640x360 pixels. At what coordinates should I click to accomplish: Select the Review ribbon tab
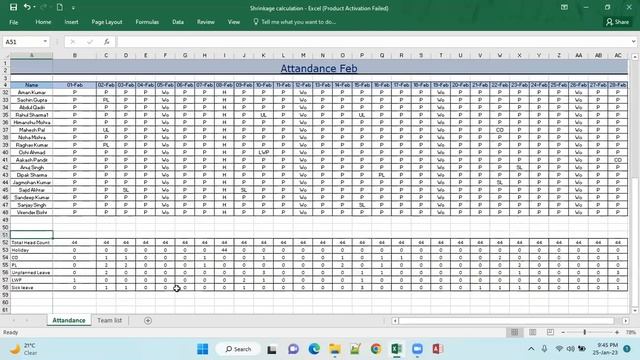[x=206, y=22]
